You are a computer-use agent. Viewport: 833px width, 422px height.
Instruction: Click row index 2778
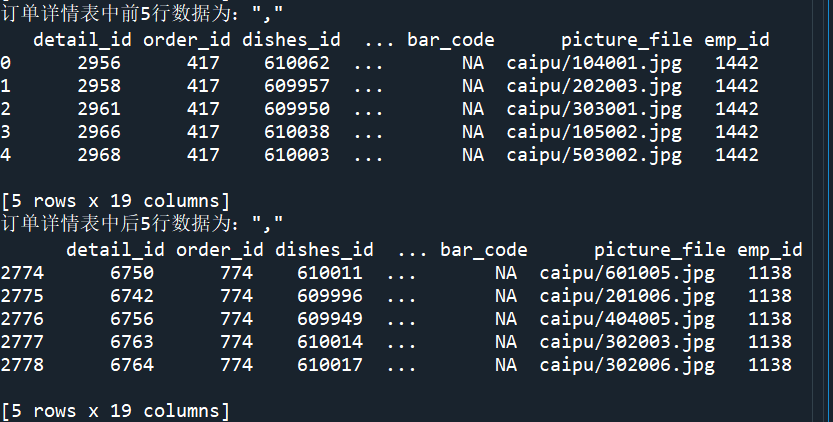point(22,365)
